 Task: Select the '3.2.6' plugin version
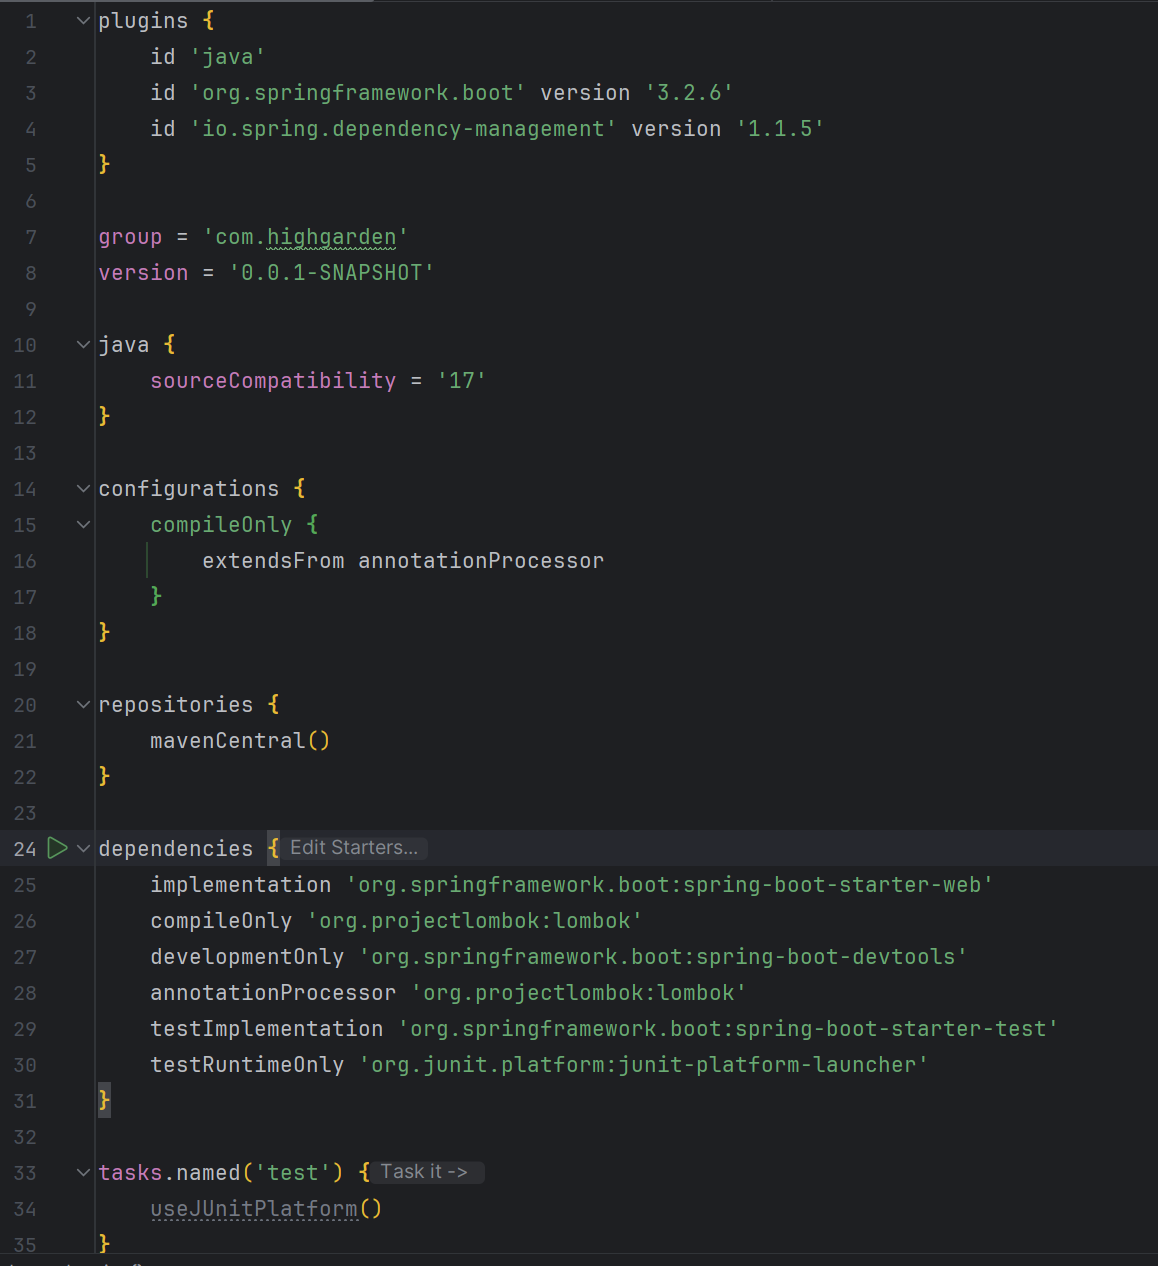(690, 93)
